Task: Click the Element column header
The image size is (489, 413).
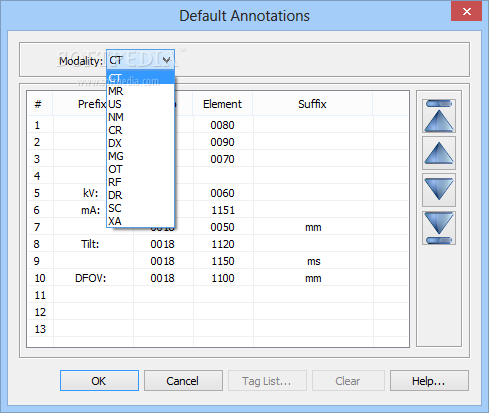Action: tap(223, 104)
